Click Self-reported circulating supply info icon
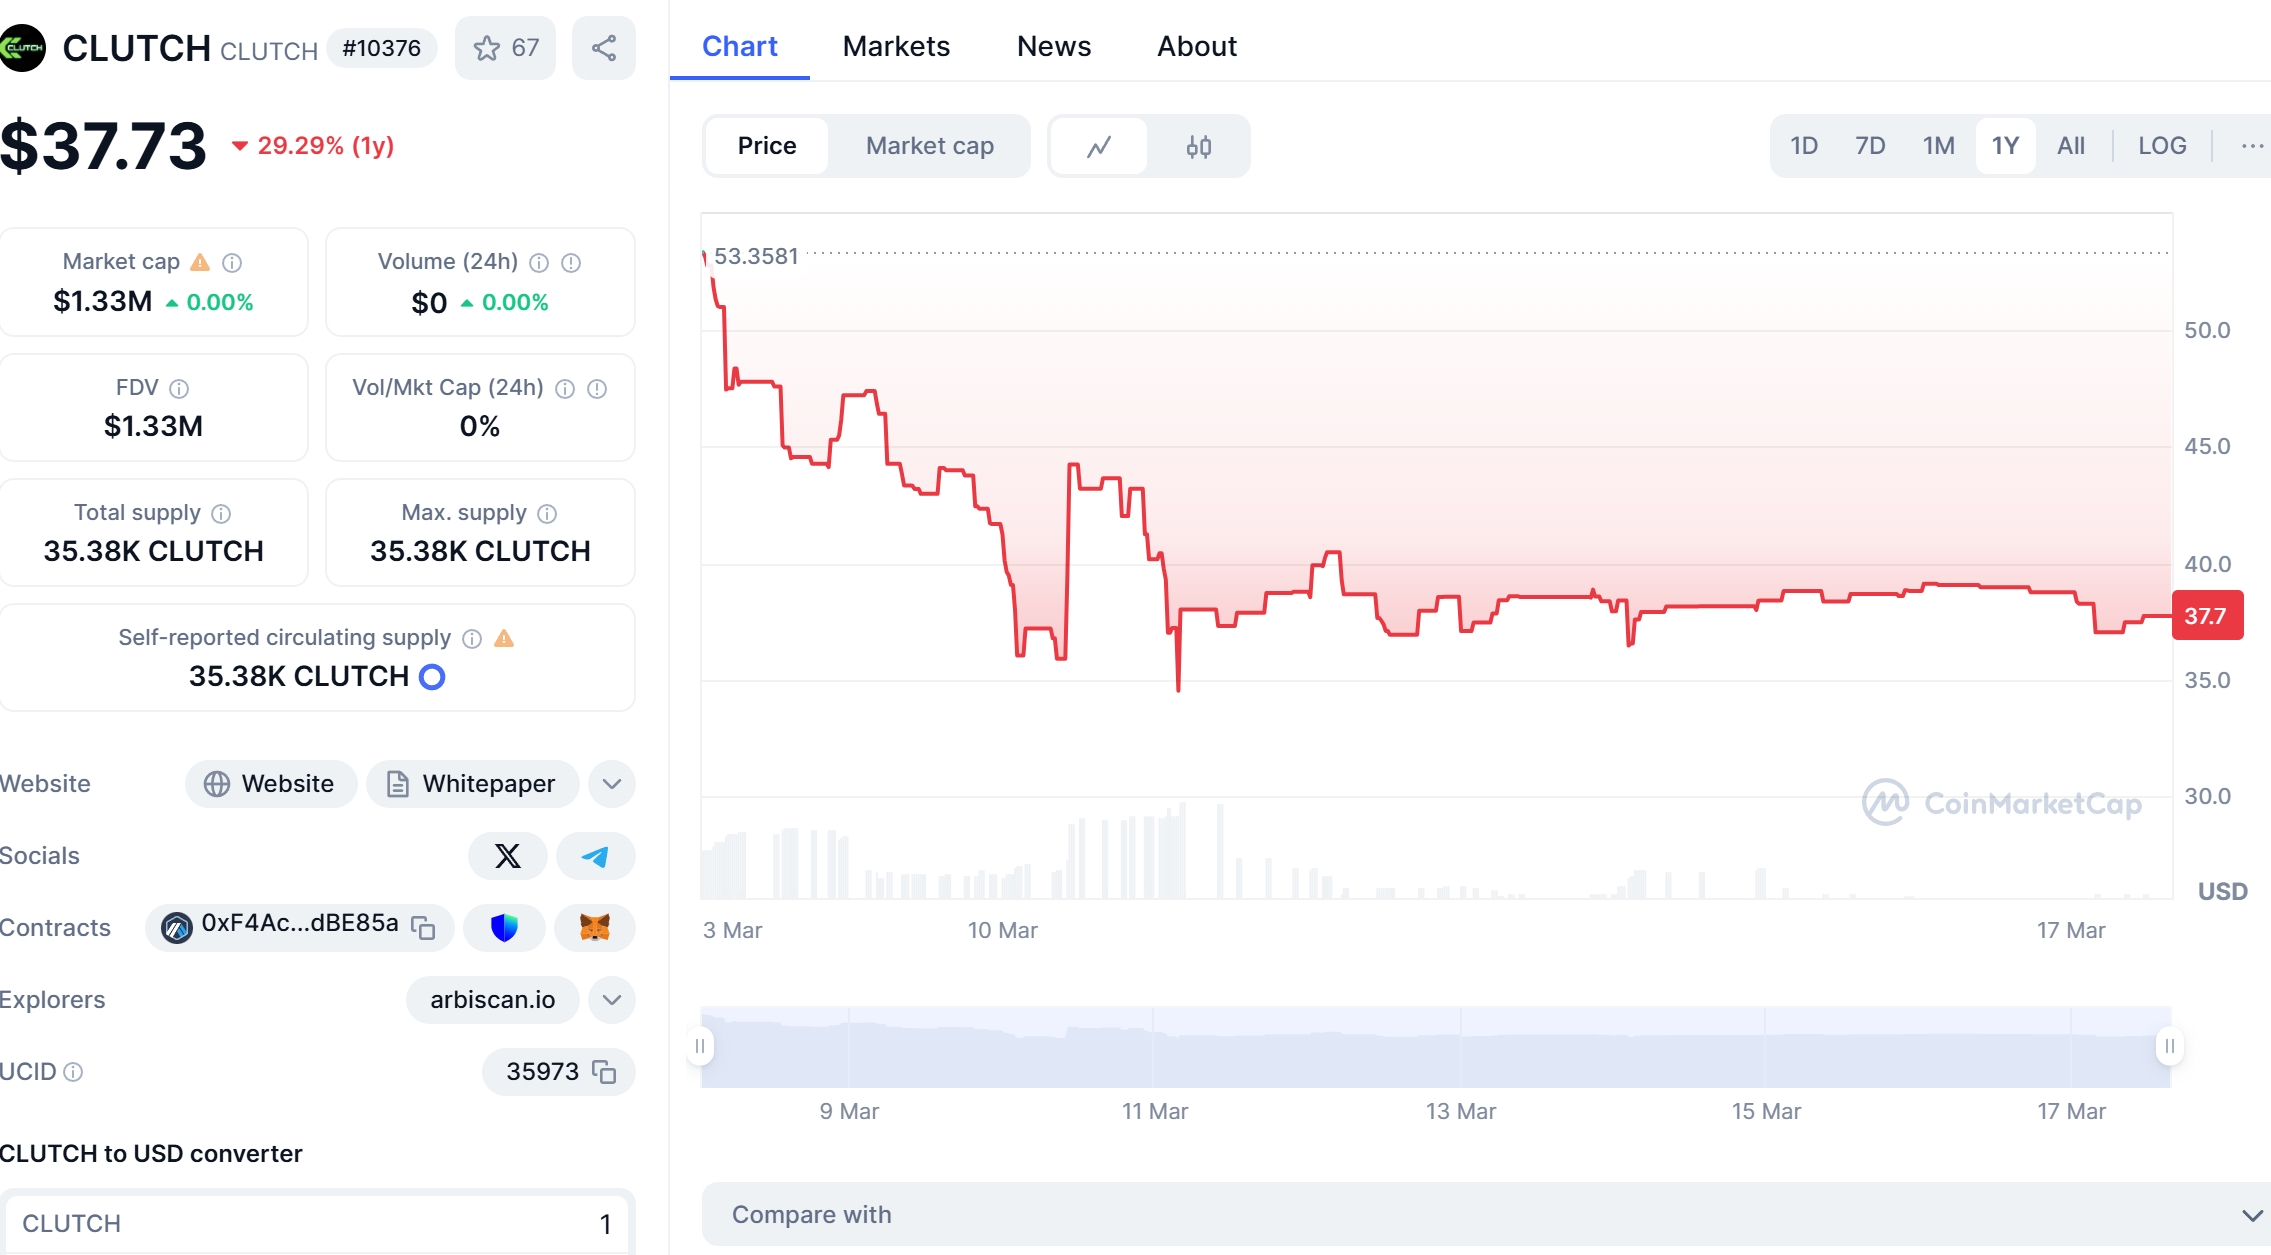The width and height of the screenshot is (2271, 1255). coord(472,638)
